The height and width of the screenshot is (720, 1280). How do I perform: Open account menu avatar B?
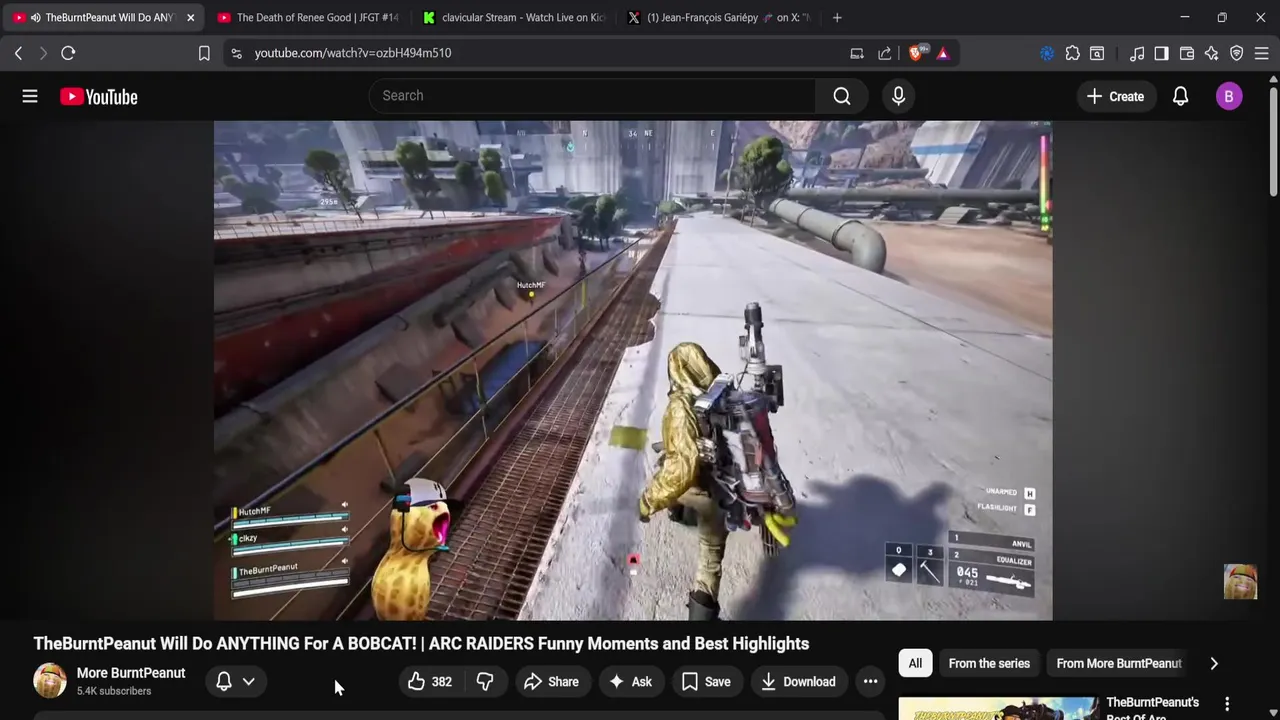(x=1229, y=96)
